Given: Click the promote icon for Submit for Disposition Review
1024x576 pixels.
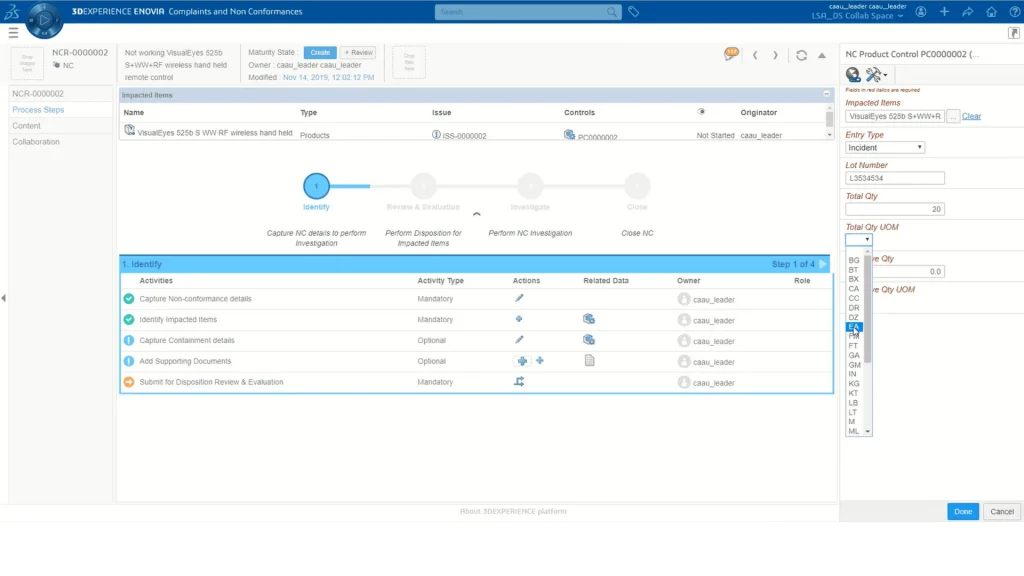Looking at the screenshot, I should tap(519, 382).
